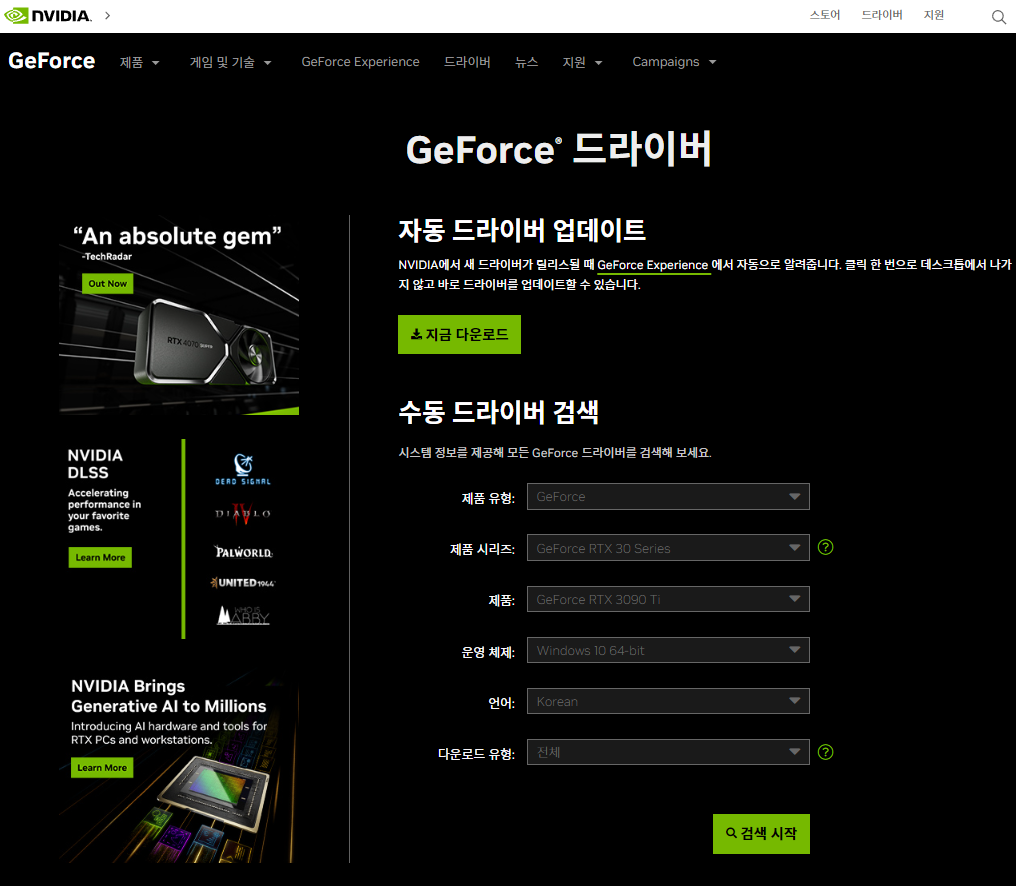Open the 제품 유형 dropdown showing GeForce
The height and width of the screenshot is (886, 1016).
coord(668,496)
